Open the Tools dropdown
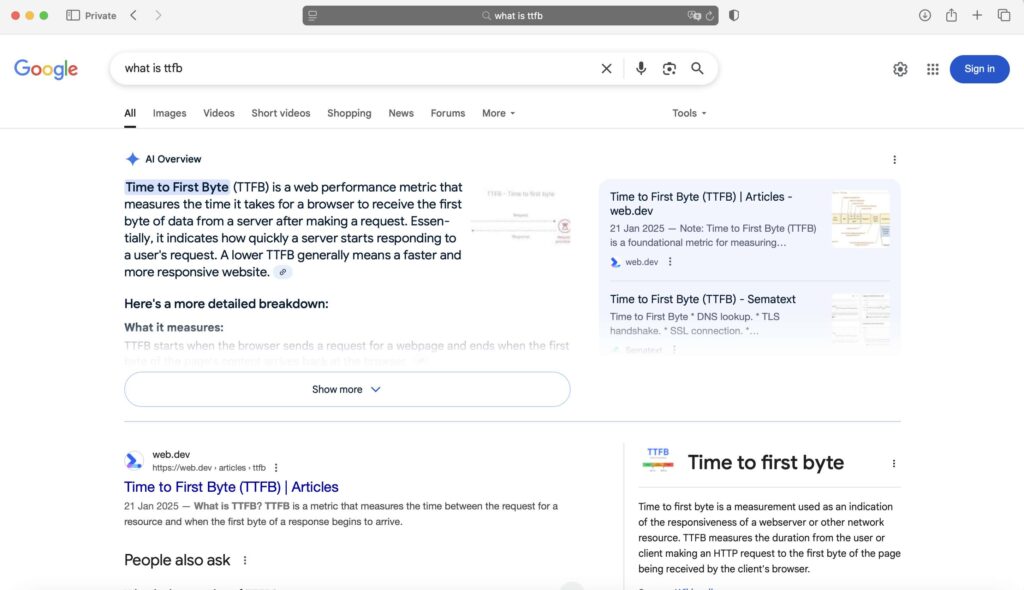 [x=689, y=113]
